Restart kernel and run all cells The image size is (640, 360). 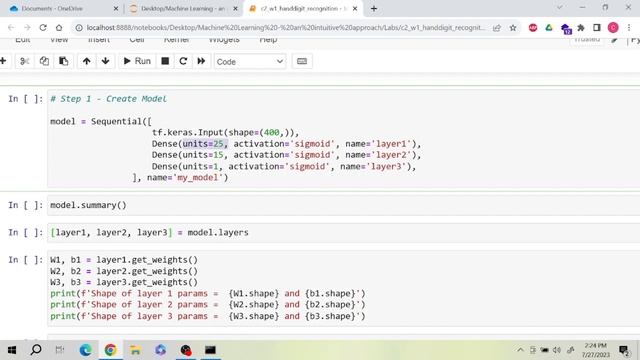(x=201, y=61)
